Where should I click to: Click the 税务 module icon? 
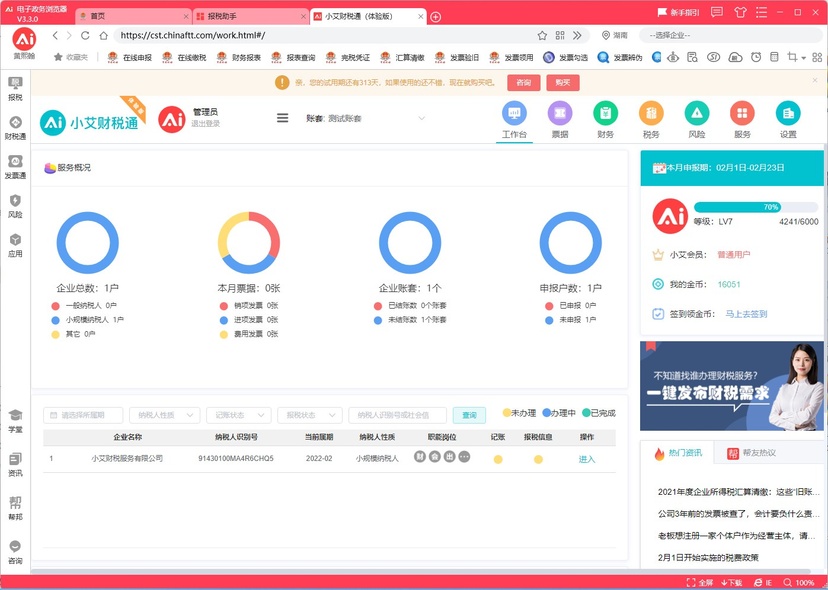click(x=651, y=114)
